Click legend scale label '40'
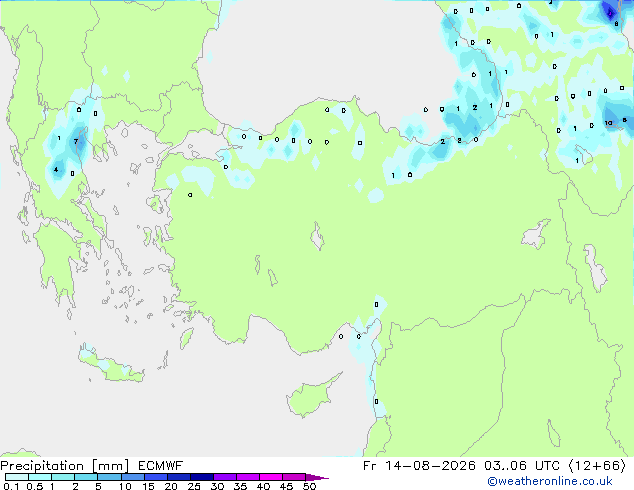634x490 pixels. (263, 486)
